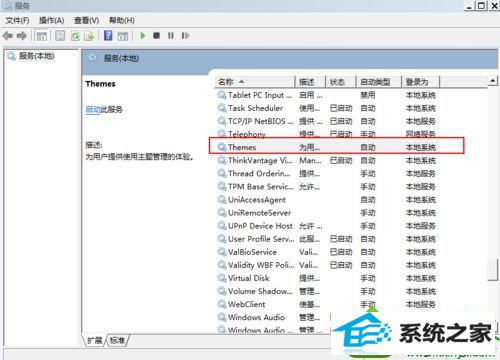The height and width of the screenshot is (360, 500).
Task: Sort by the 登录为 column header
Action: coord(421,82)
